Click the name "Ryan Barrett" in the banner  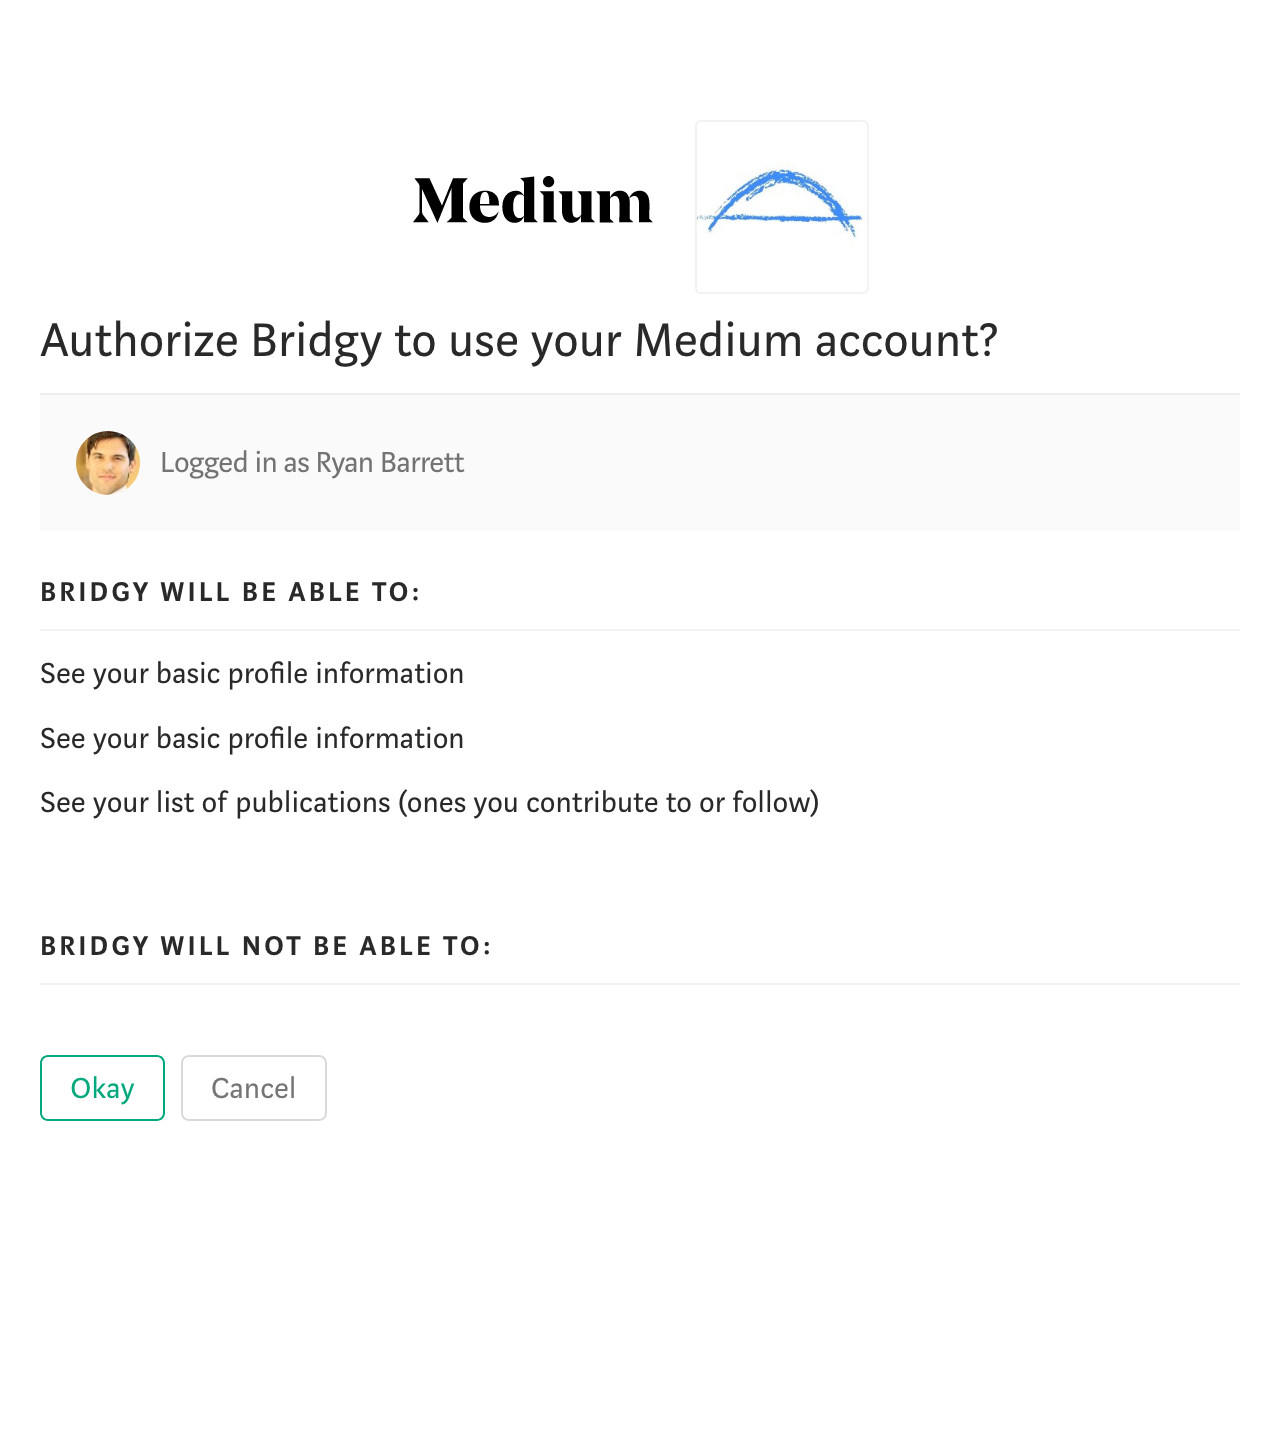(x=390, y=463)
